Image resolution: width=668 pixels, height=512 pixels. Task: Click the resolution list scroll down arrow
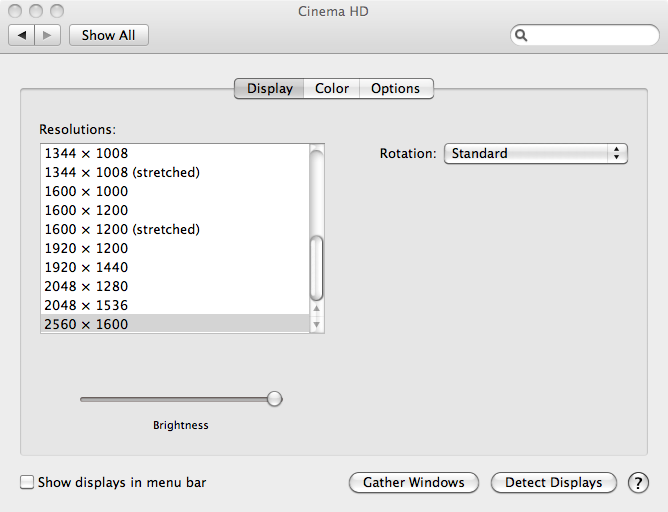click(316, 325)
